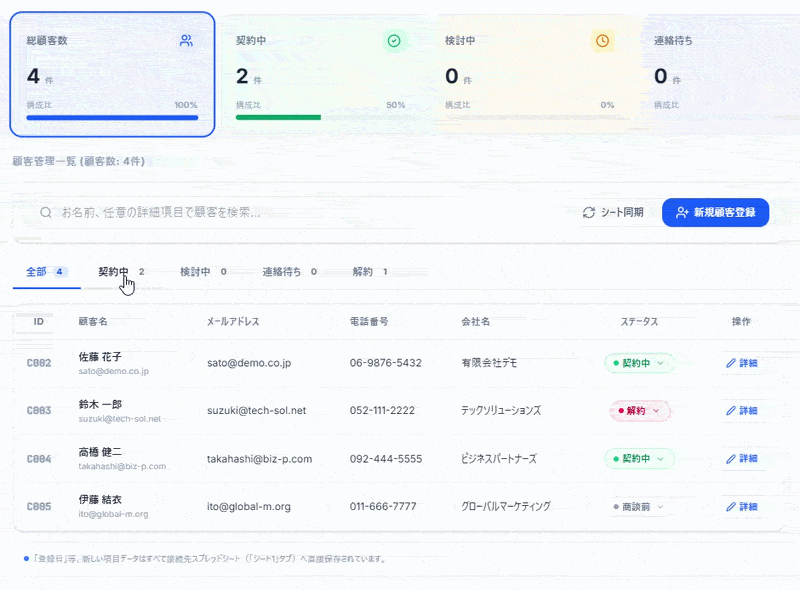
Task: Click company name テックソリューションズ
Action: coord(501,410)
